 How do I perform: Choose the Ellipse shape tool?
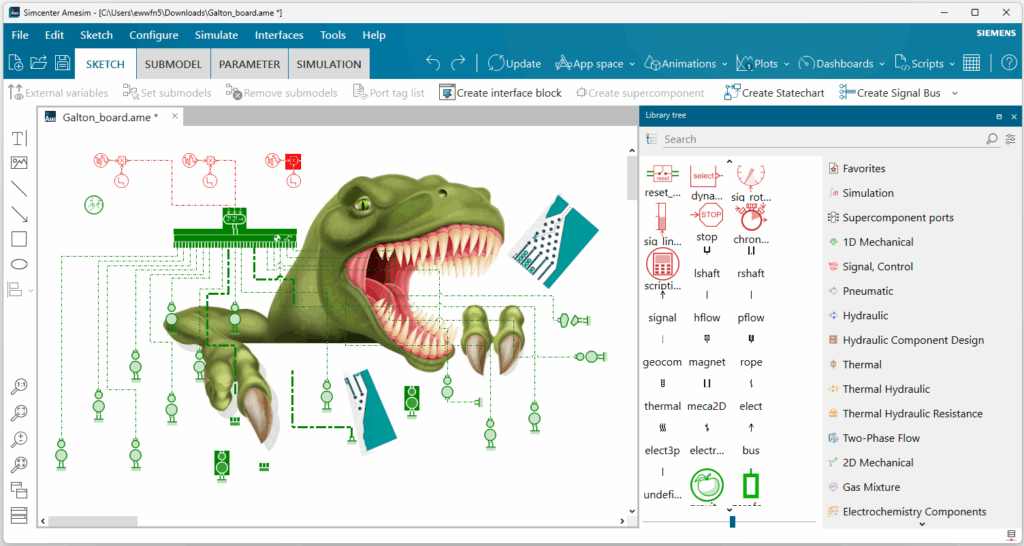19,264
